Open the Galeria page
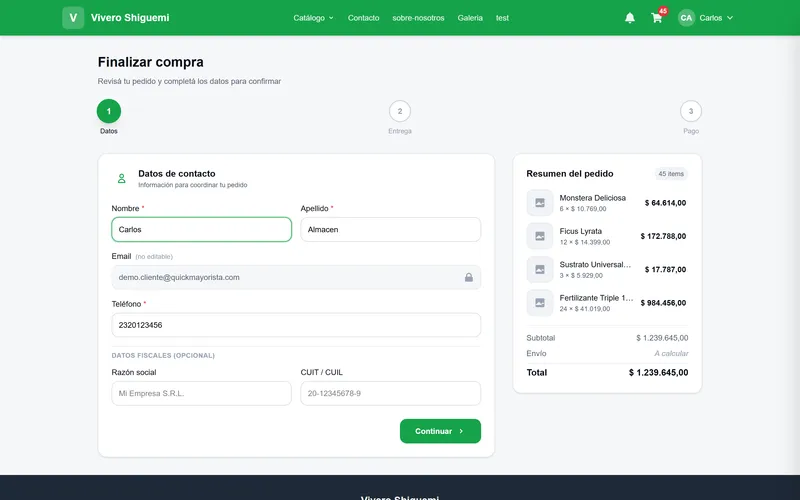Viewport: 800px width, 500px height. pyautogui.click(x=470, y=18)
